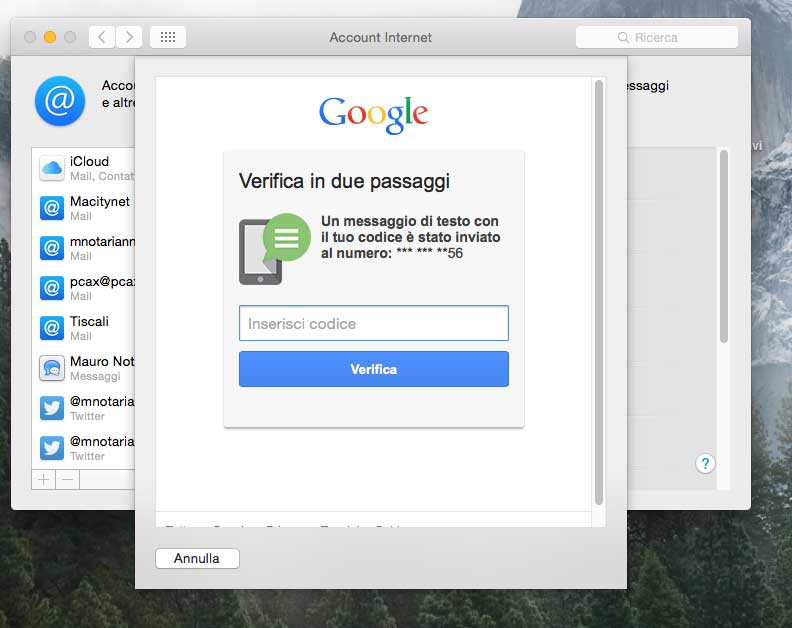Select the Mauro Not account name

coord(102,361)
